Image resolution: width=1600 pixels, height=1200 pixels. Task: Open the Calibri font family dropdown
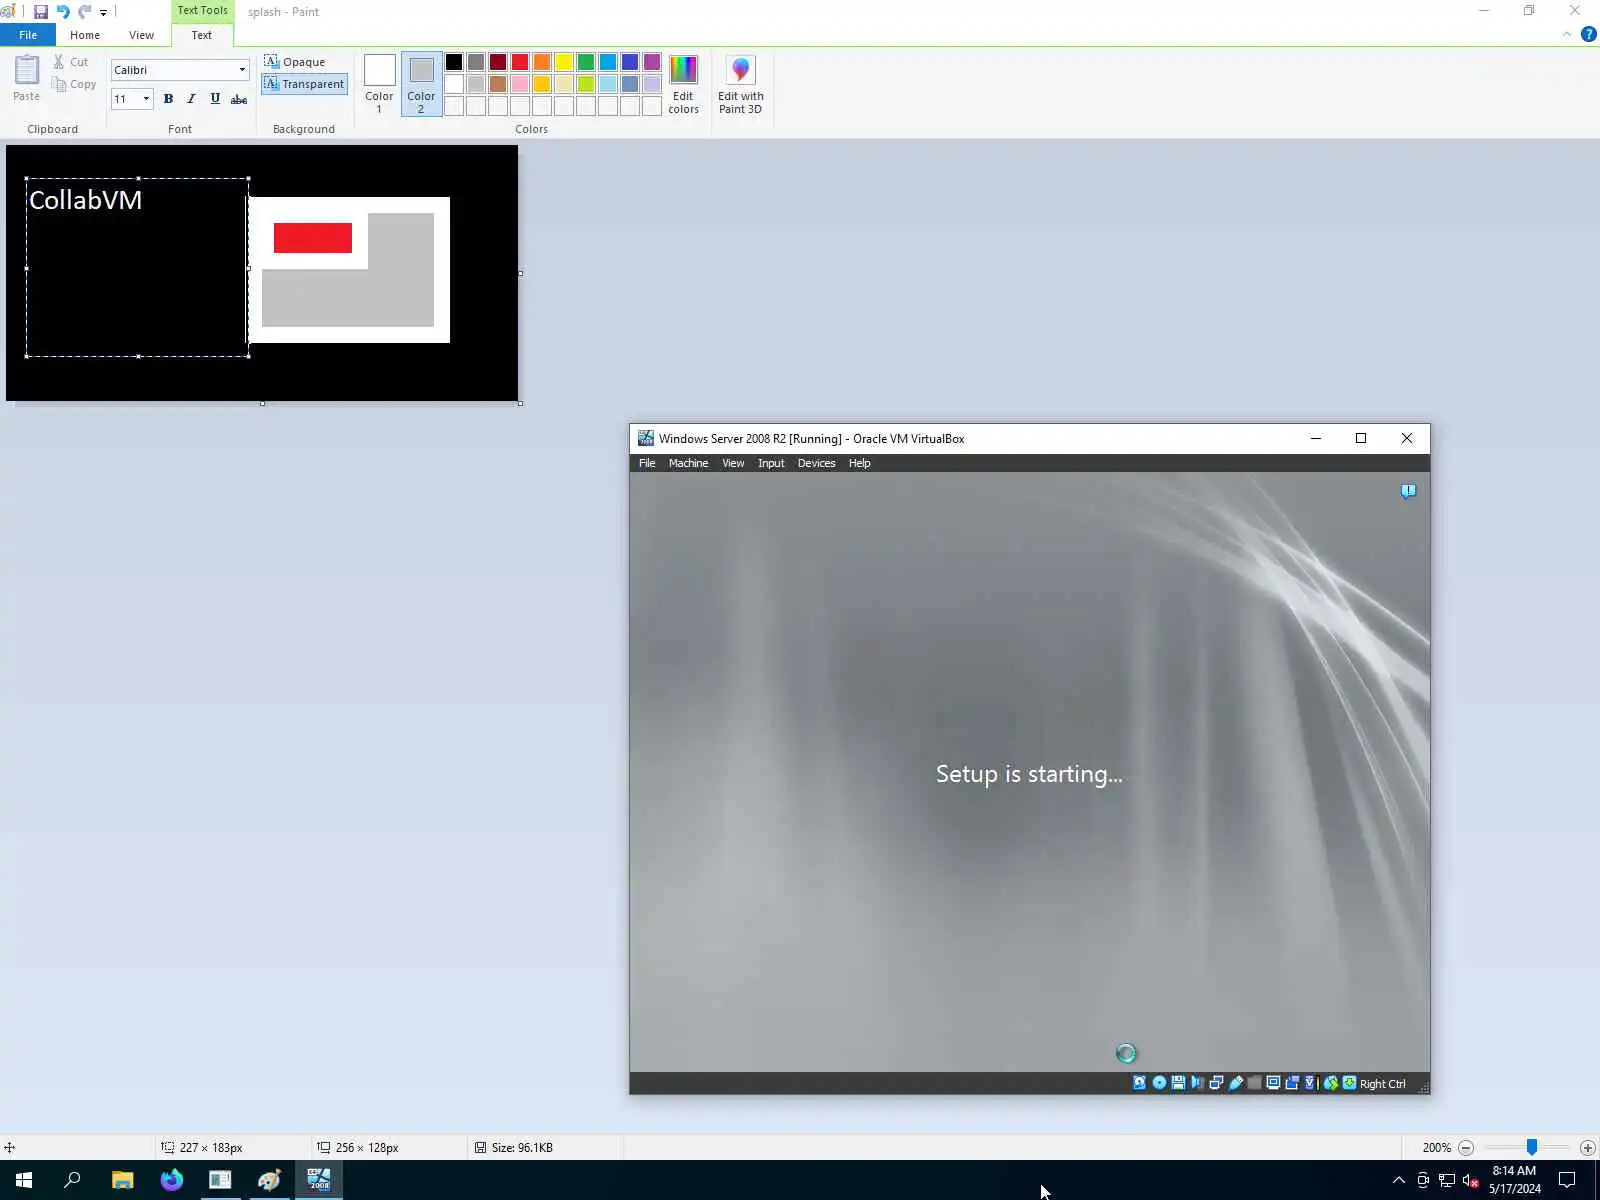(242, 70)
